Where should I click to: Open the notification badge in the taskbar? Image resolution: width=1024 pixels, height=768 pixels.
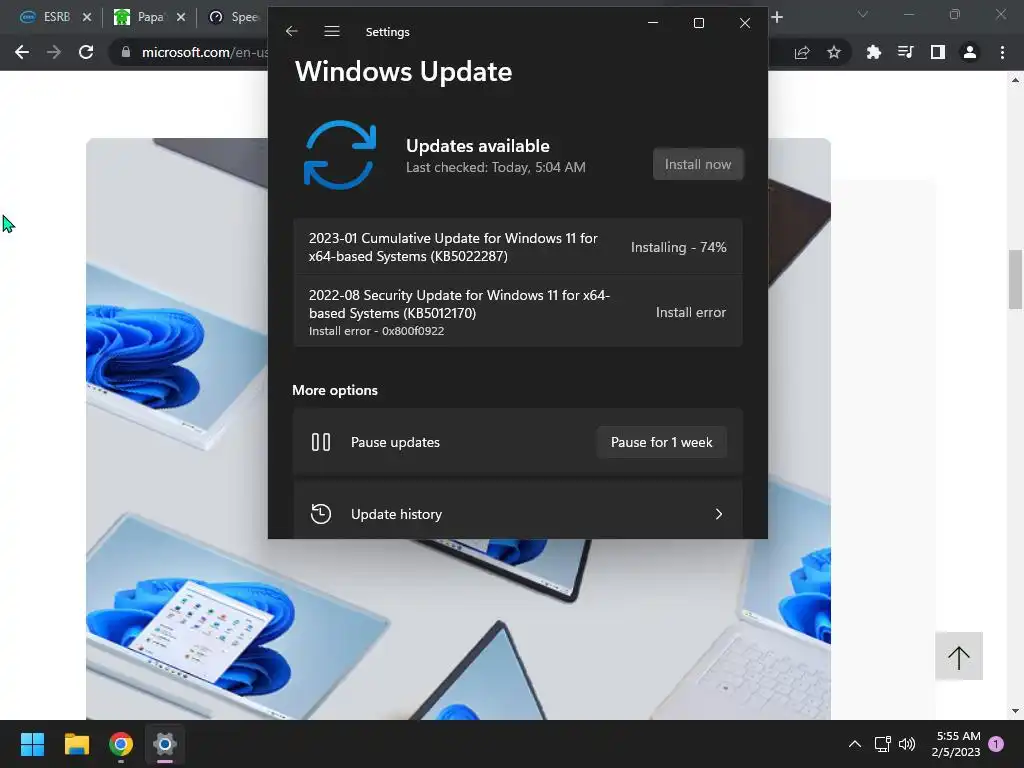click(x=996, y=744)
